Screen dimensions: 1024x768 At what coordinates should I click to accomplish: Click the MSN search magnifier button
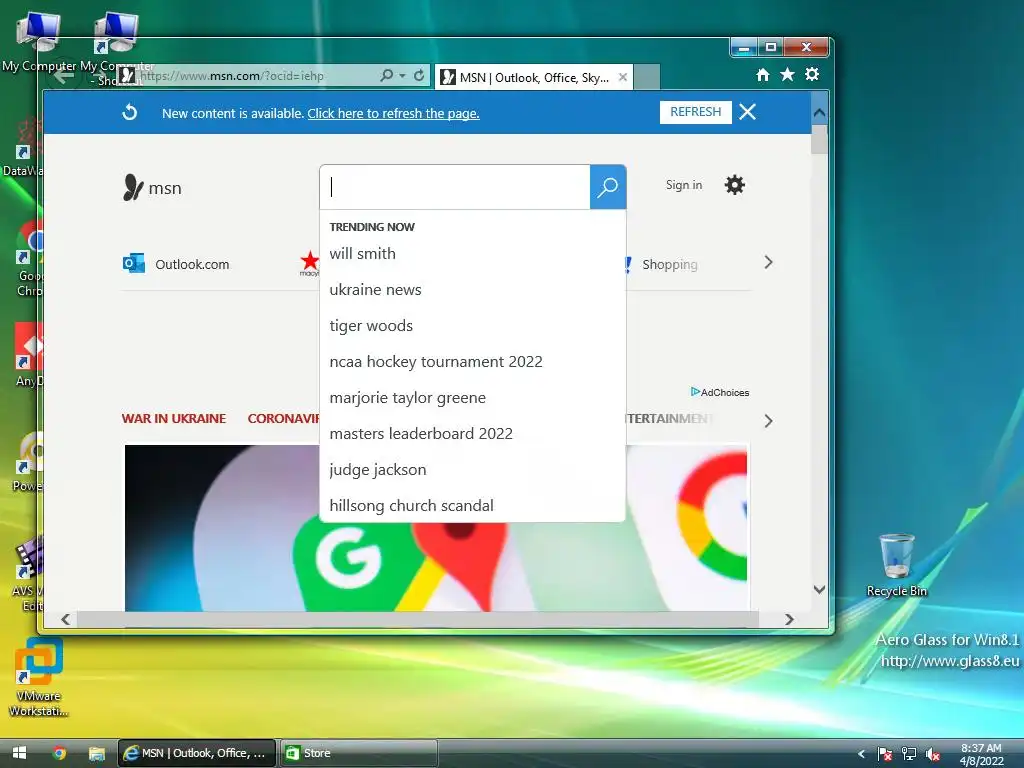click(x=607, y=187)
